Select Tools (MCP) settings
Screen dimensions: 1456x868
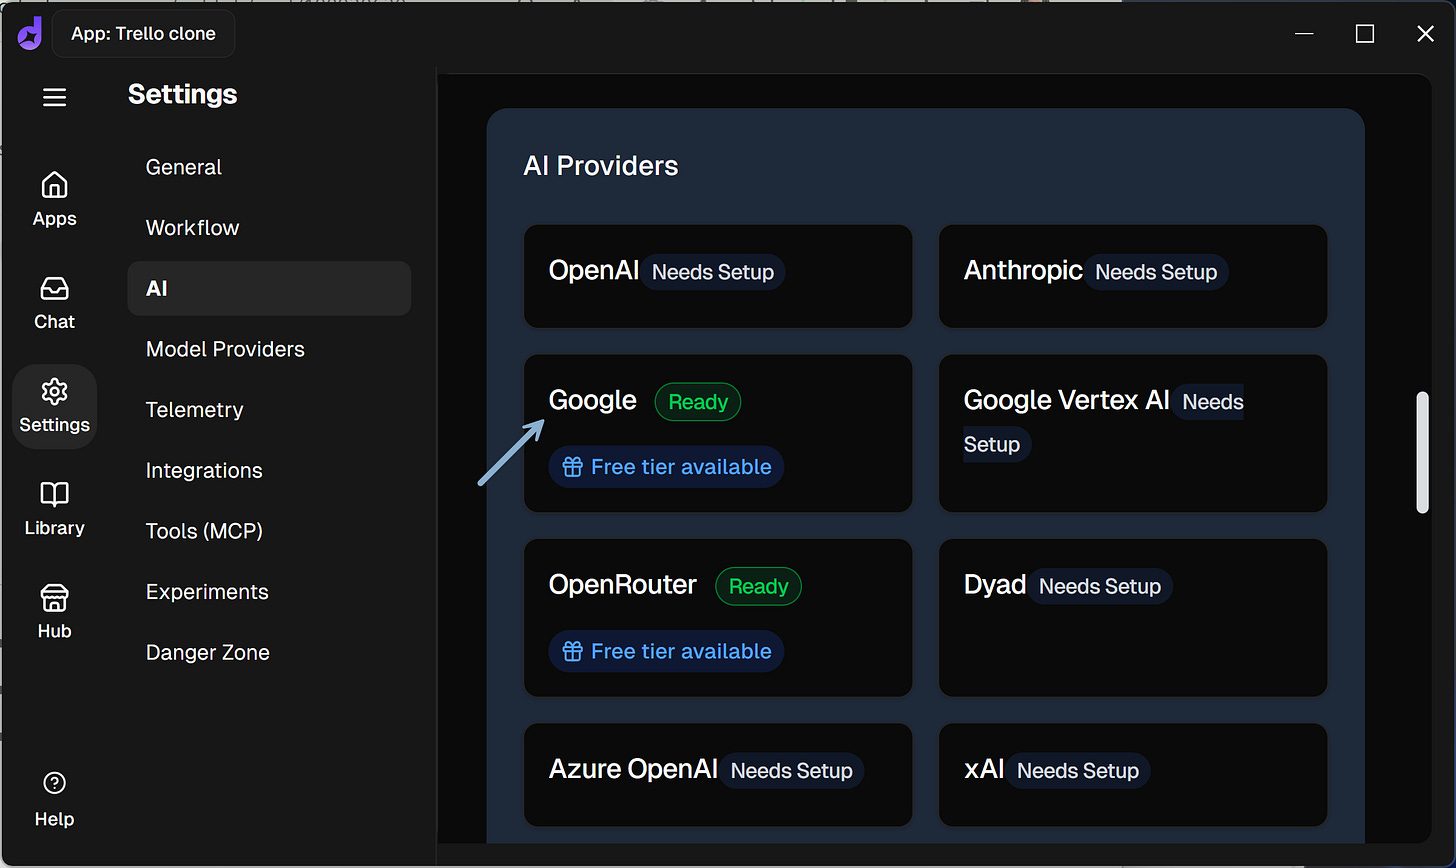(x=203, y=531)
